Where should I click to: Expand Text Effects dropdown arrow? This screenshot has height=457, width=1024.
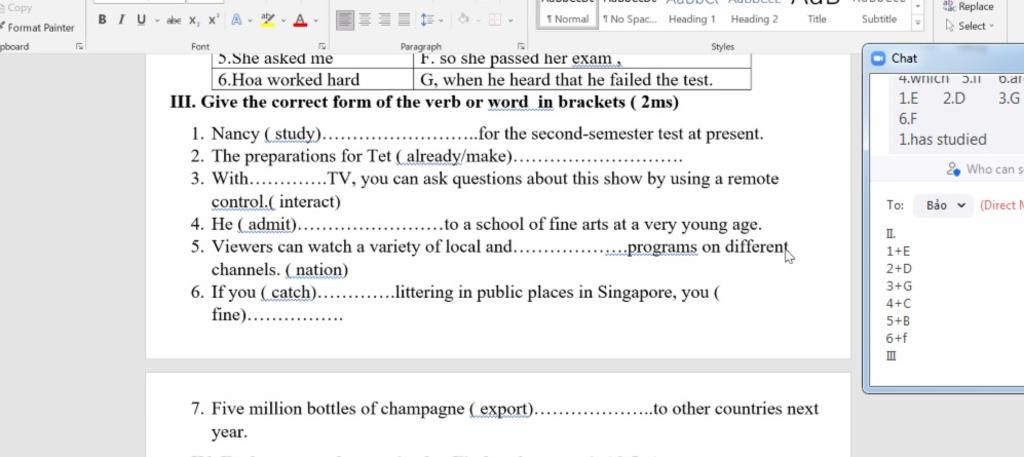[x=250, y=20]
